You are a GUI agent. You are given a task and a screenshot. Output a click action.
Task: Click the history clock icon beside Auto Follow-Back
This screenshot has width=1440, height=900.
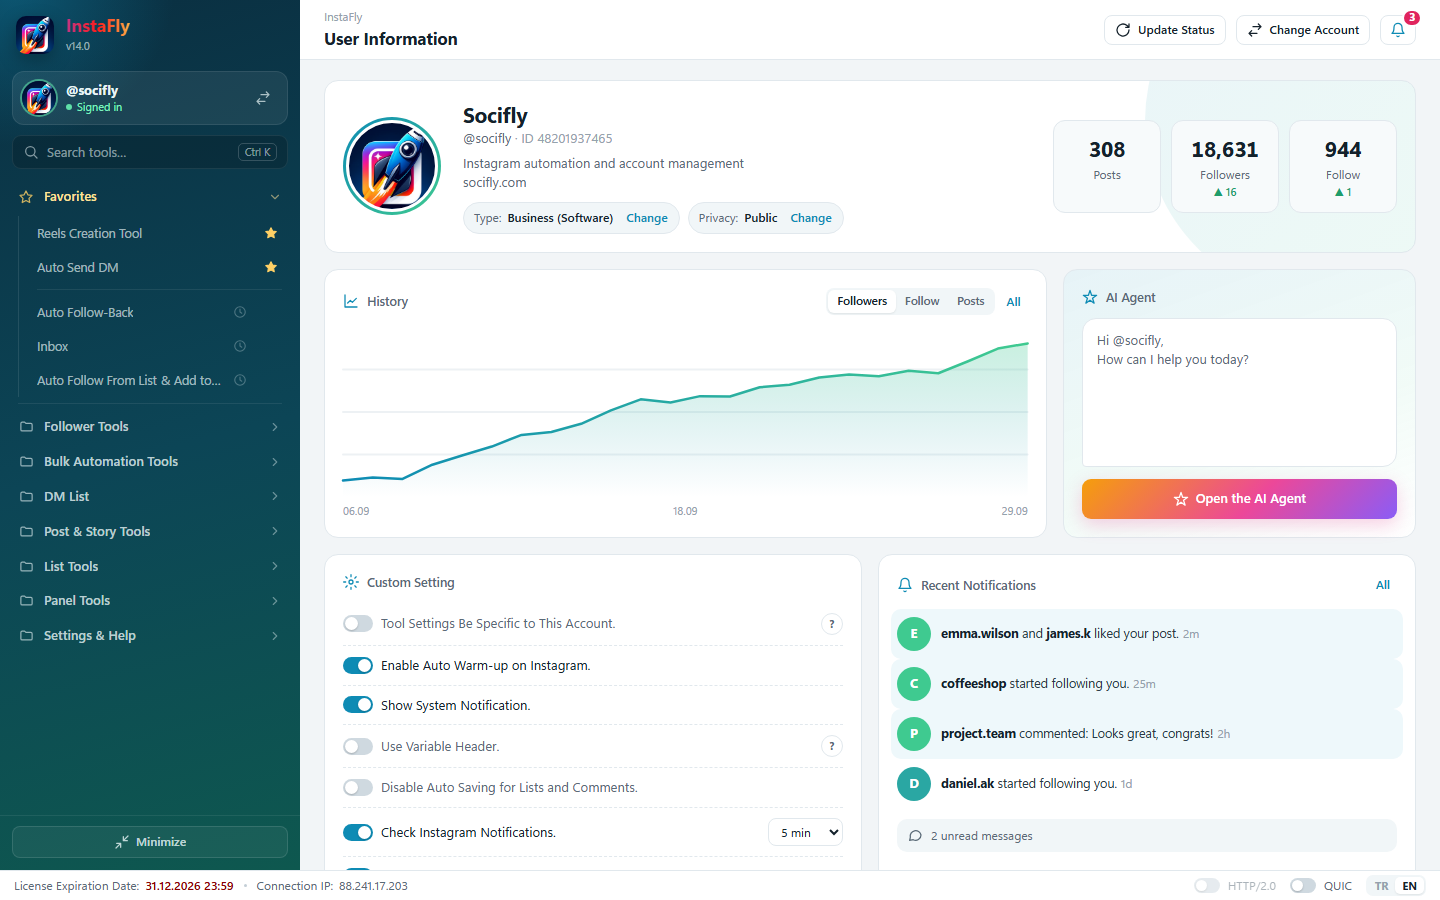click(240, 312)
